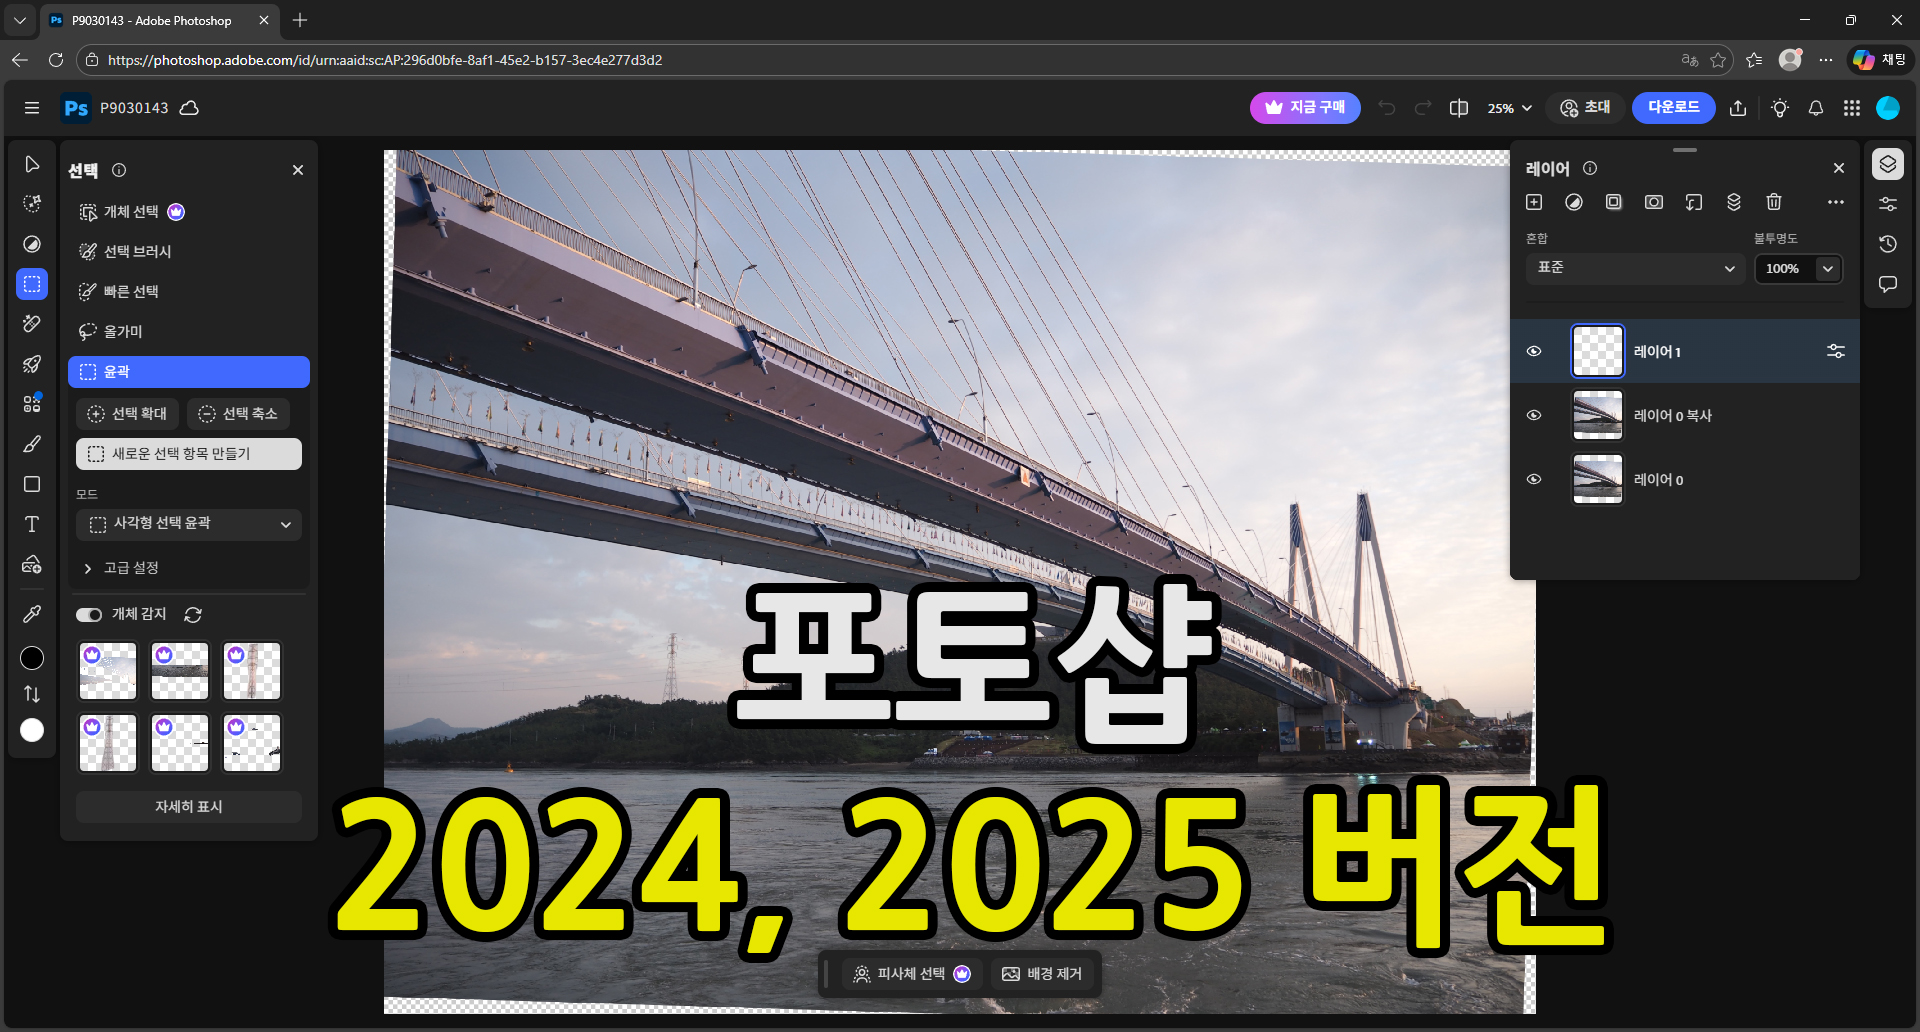This screenshot has width=1920, height=1032.
Task: Add an adjustment layer icon
Action: (1574, 203)
